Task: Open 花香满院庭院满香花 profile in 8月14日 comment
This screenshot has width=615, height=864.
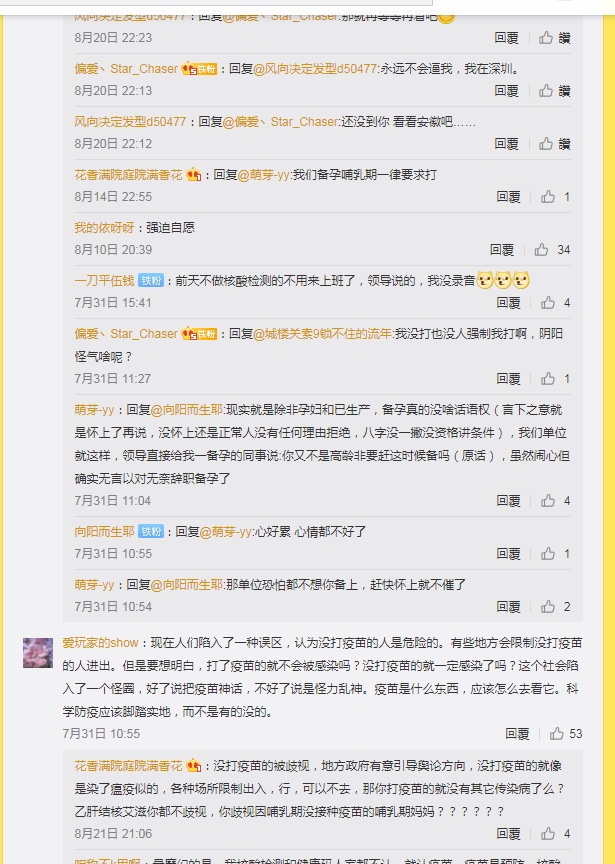Action: [x=128, y=175]
